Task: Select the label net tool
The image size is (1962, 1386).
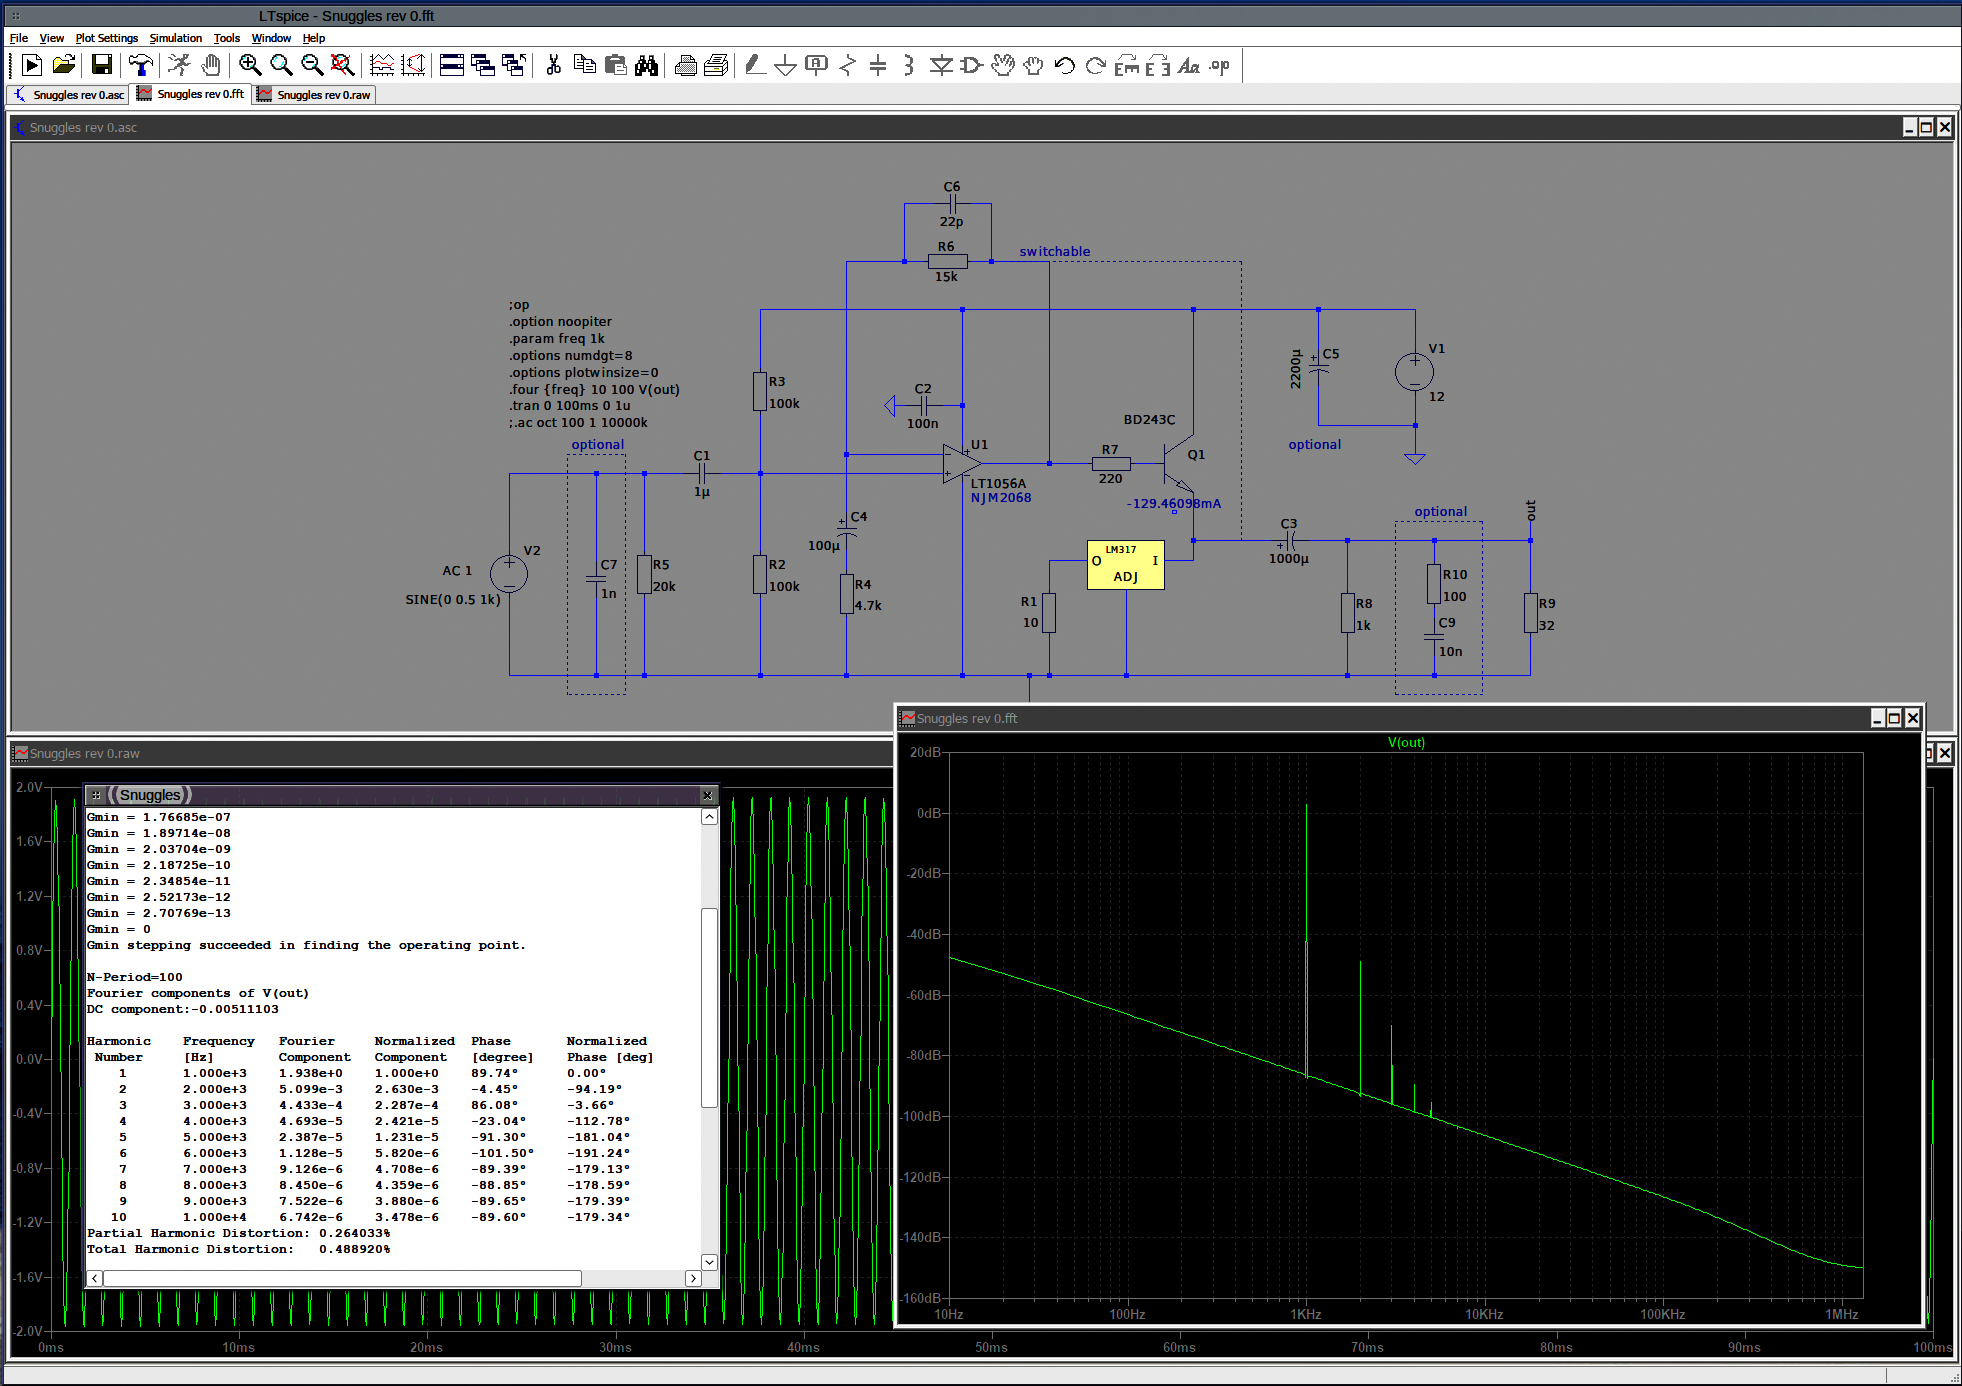Action: tap(817, 66)
